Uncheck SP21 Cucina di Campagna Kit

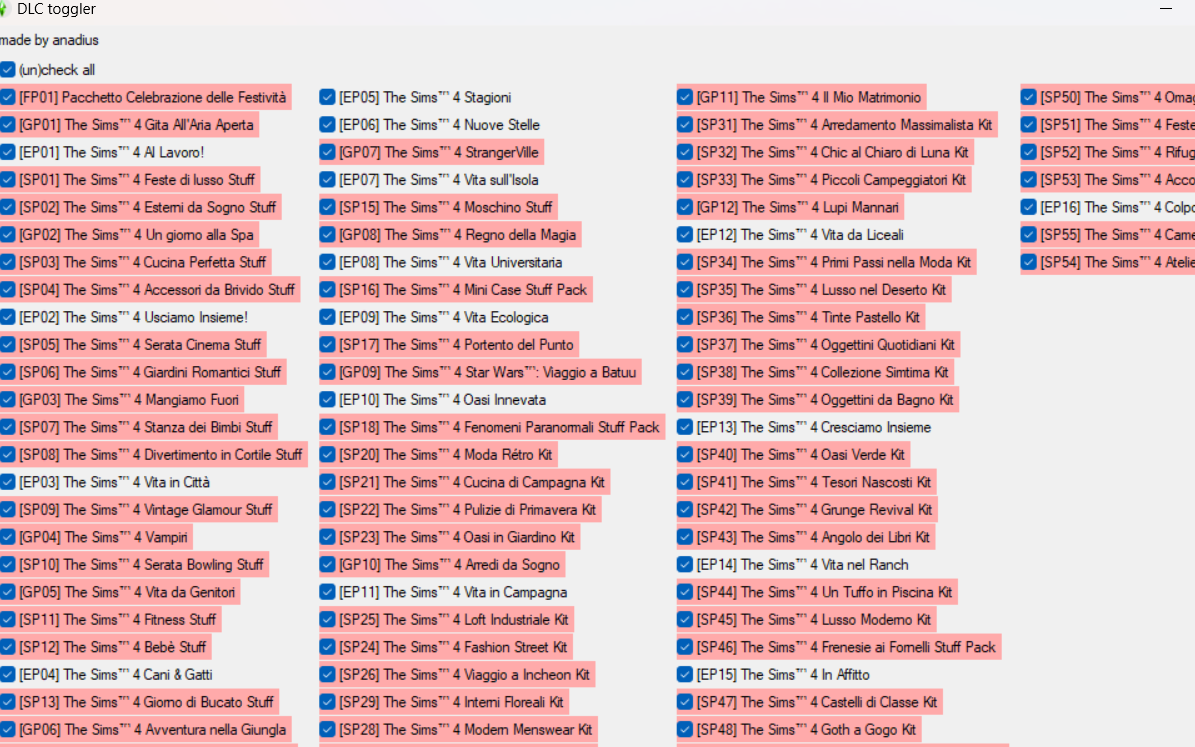click(328, 481)
